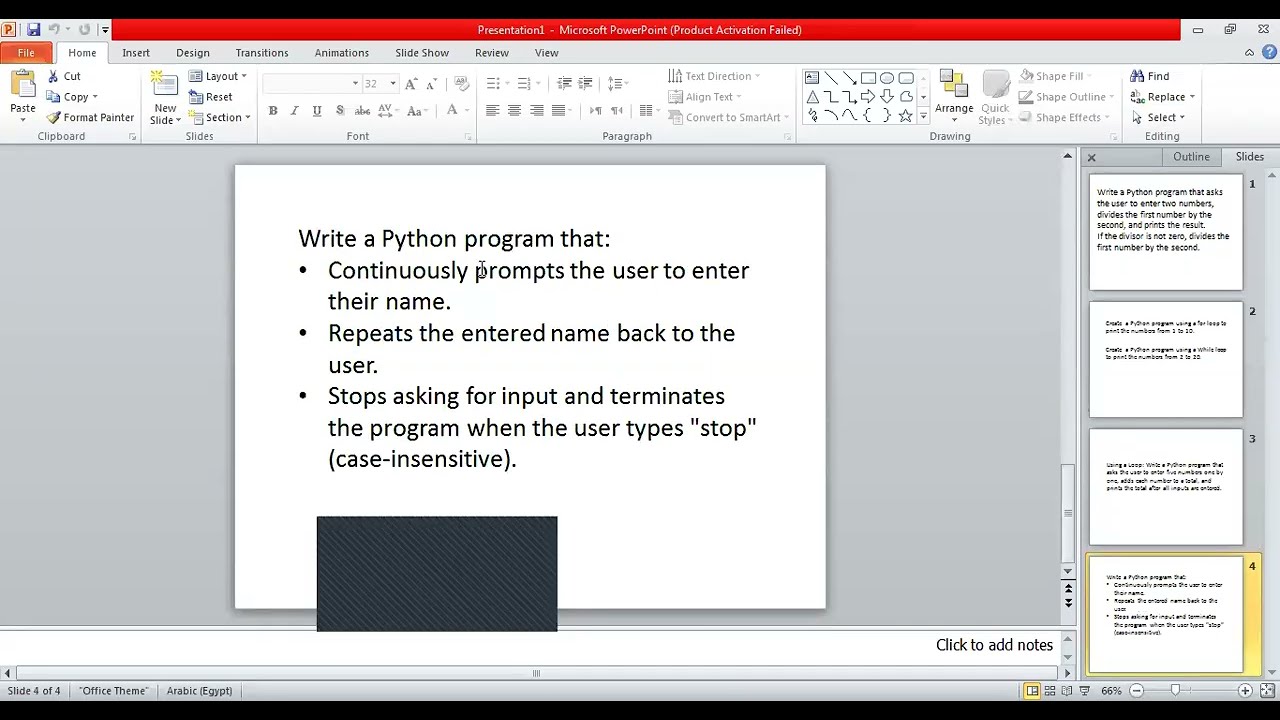Screen dimensions: 1280x720
Task: Open PowerPoint Help question mark
Action: (1269, 53)
